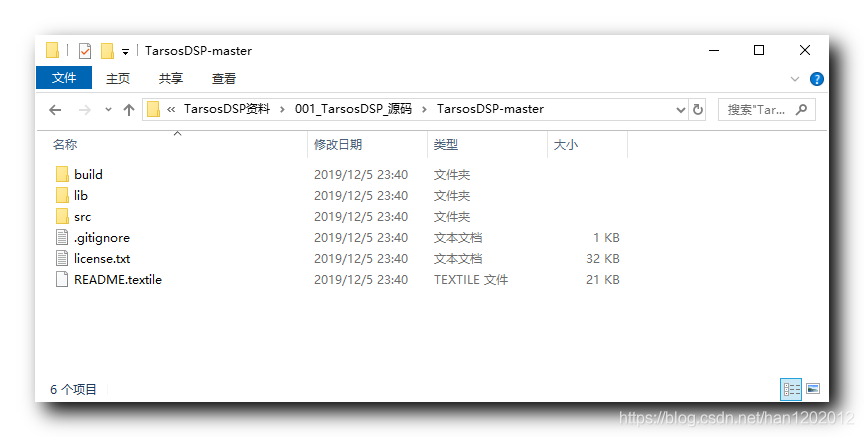Click the title bar folder icon
The image size is (864, 437).
52,50
